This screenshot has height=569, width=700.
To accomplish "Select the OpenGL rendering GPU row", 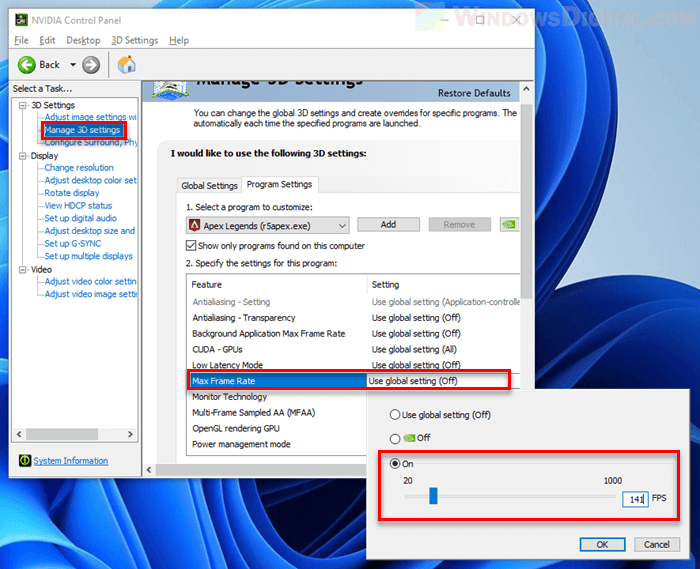I will point(278,428).
